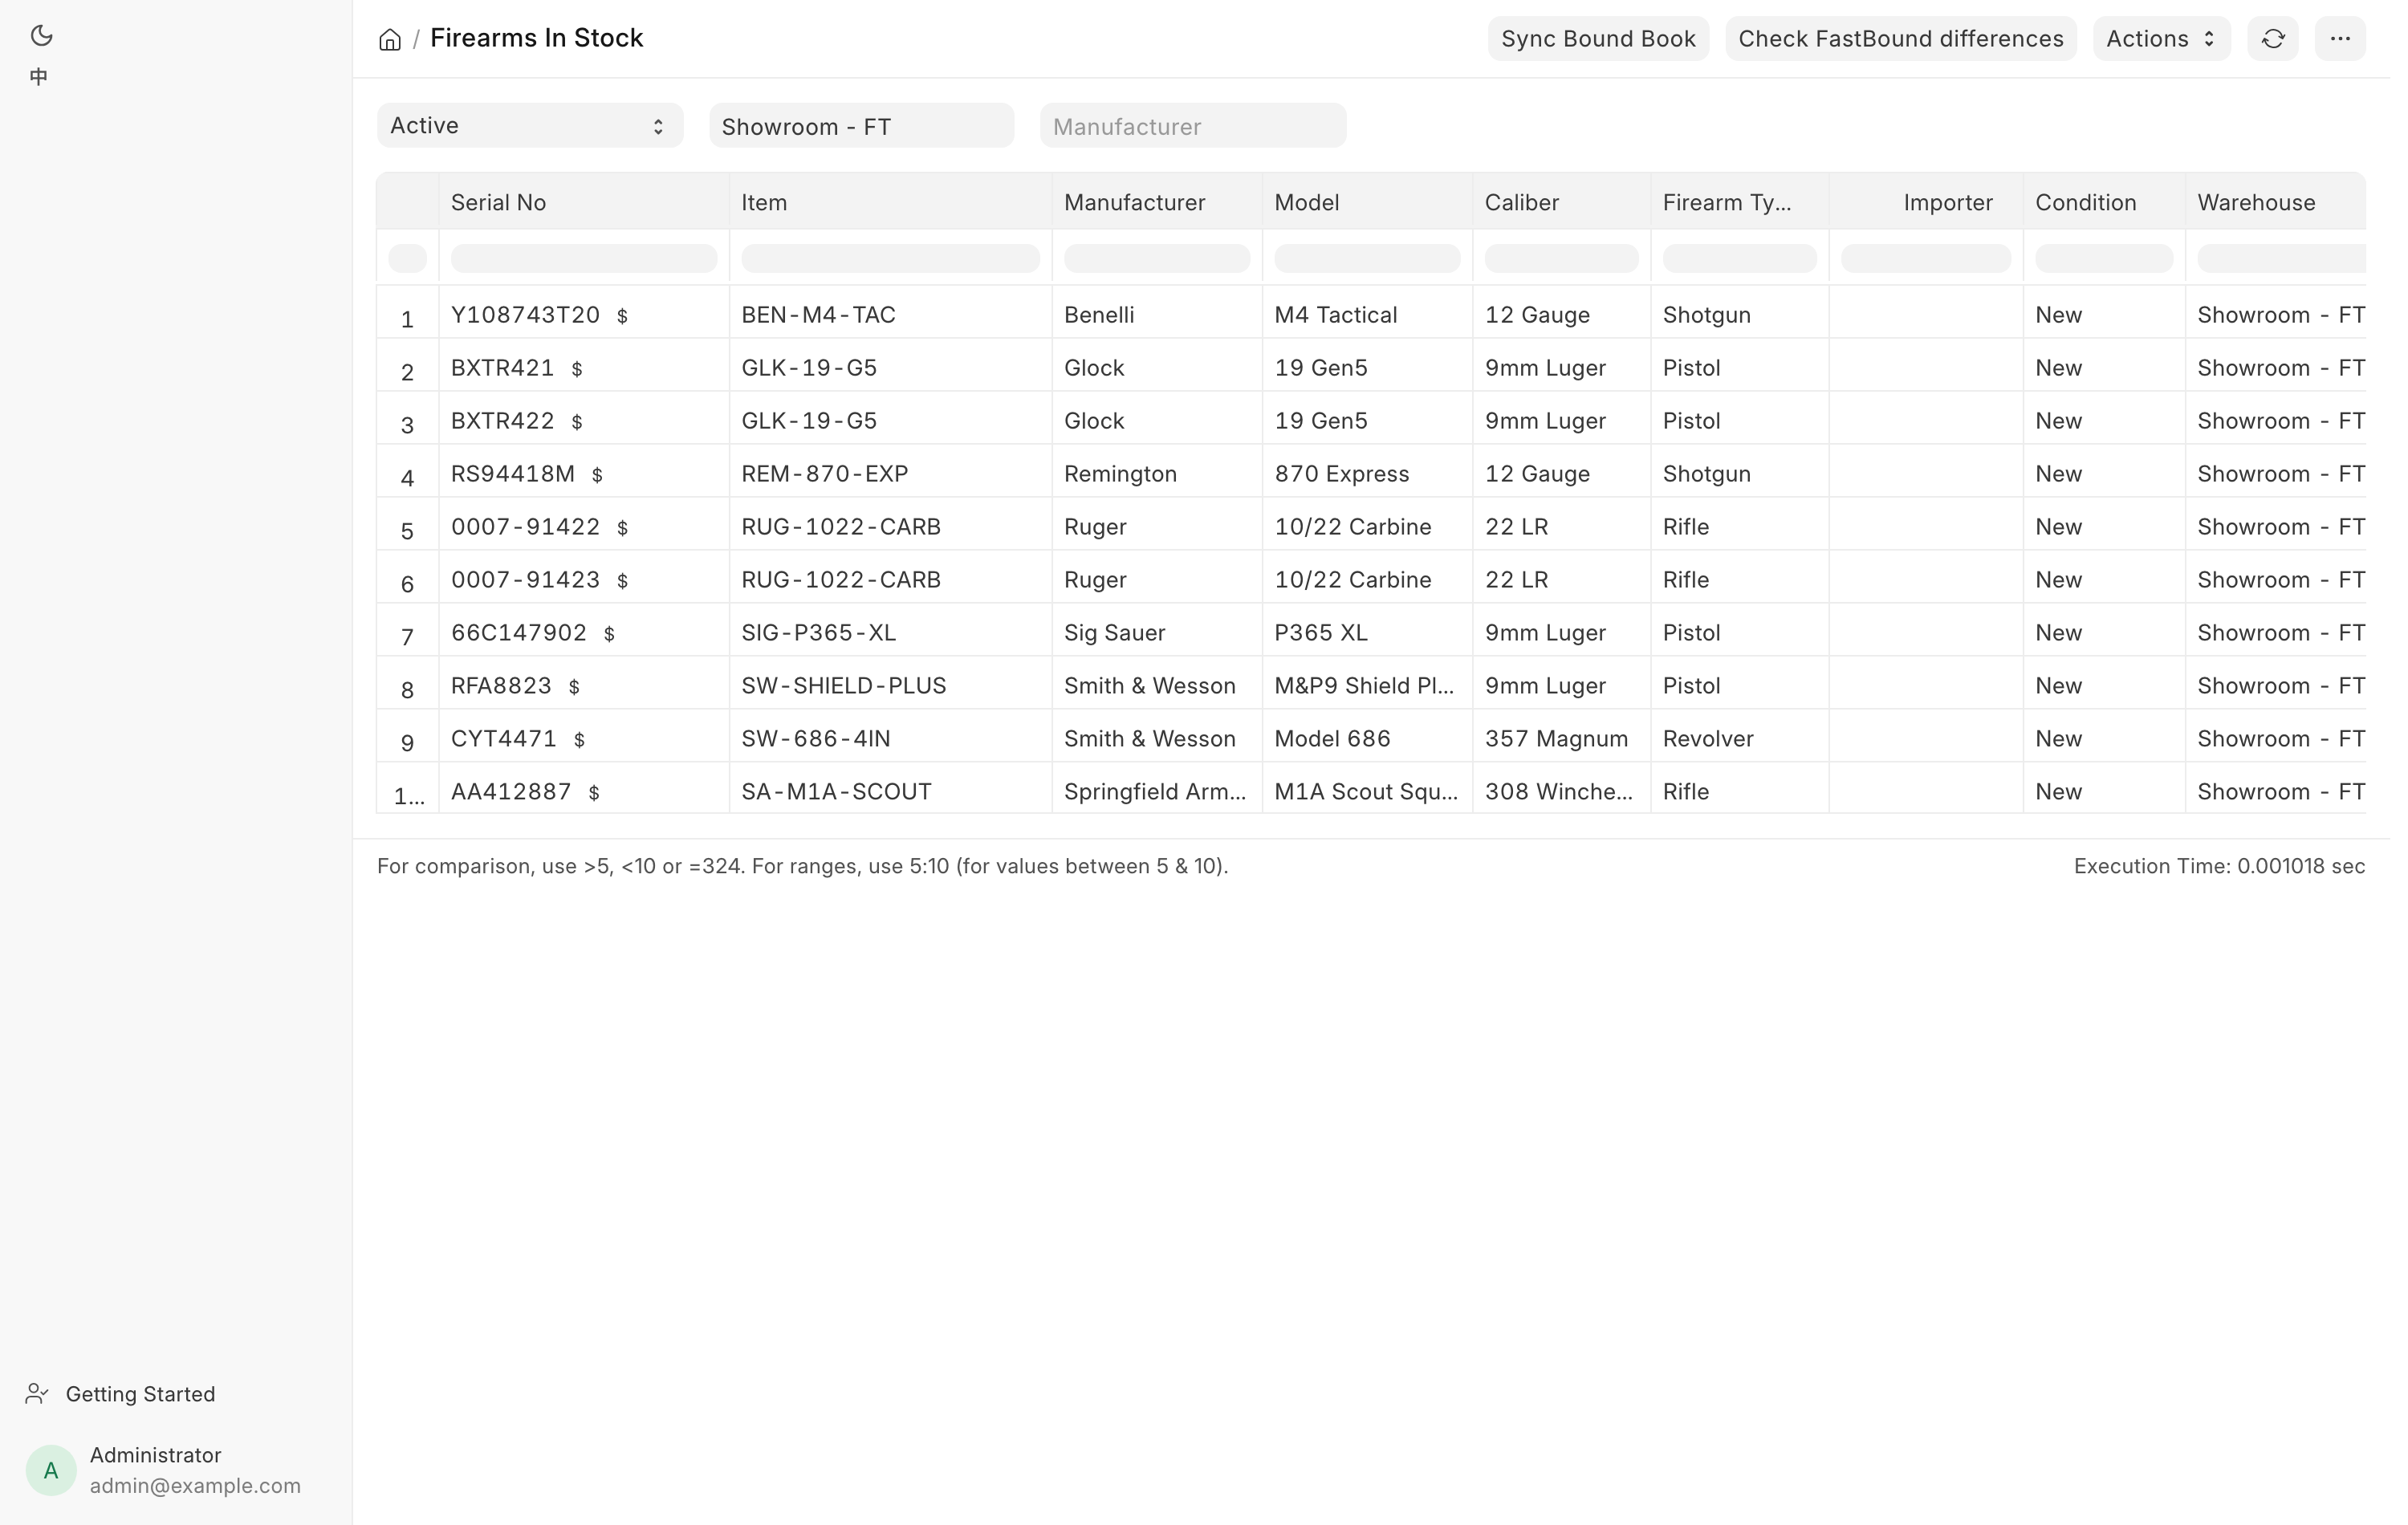Click the dollar icon next to Y108743T20
Viewport: 2408px width, 1525px height.
[x=623, y=317]
